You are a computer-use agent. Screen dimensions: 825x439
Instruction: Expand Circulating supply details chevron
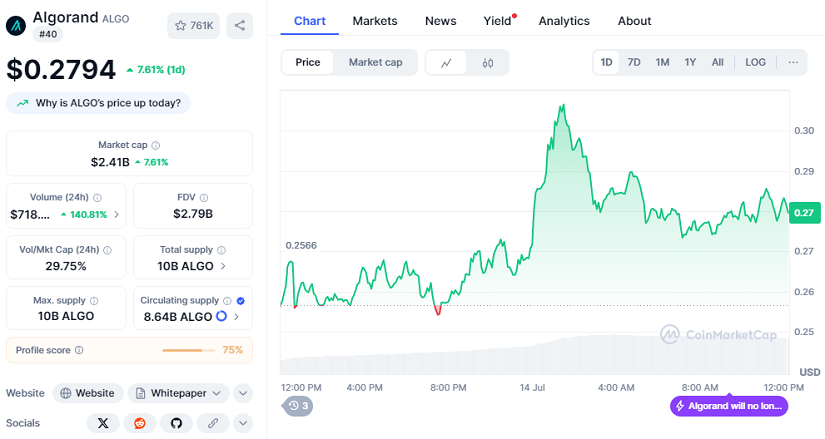coord(236,317)
